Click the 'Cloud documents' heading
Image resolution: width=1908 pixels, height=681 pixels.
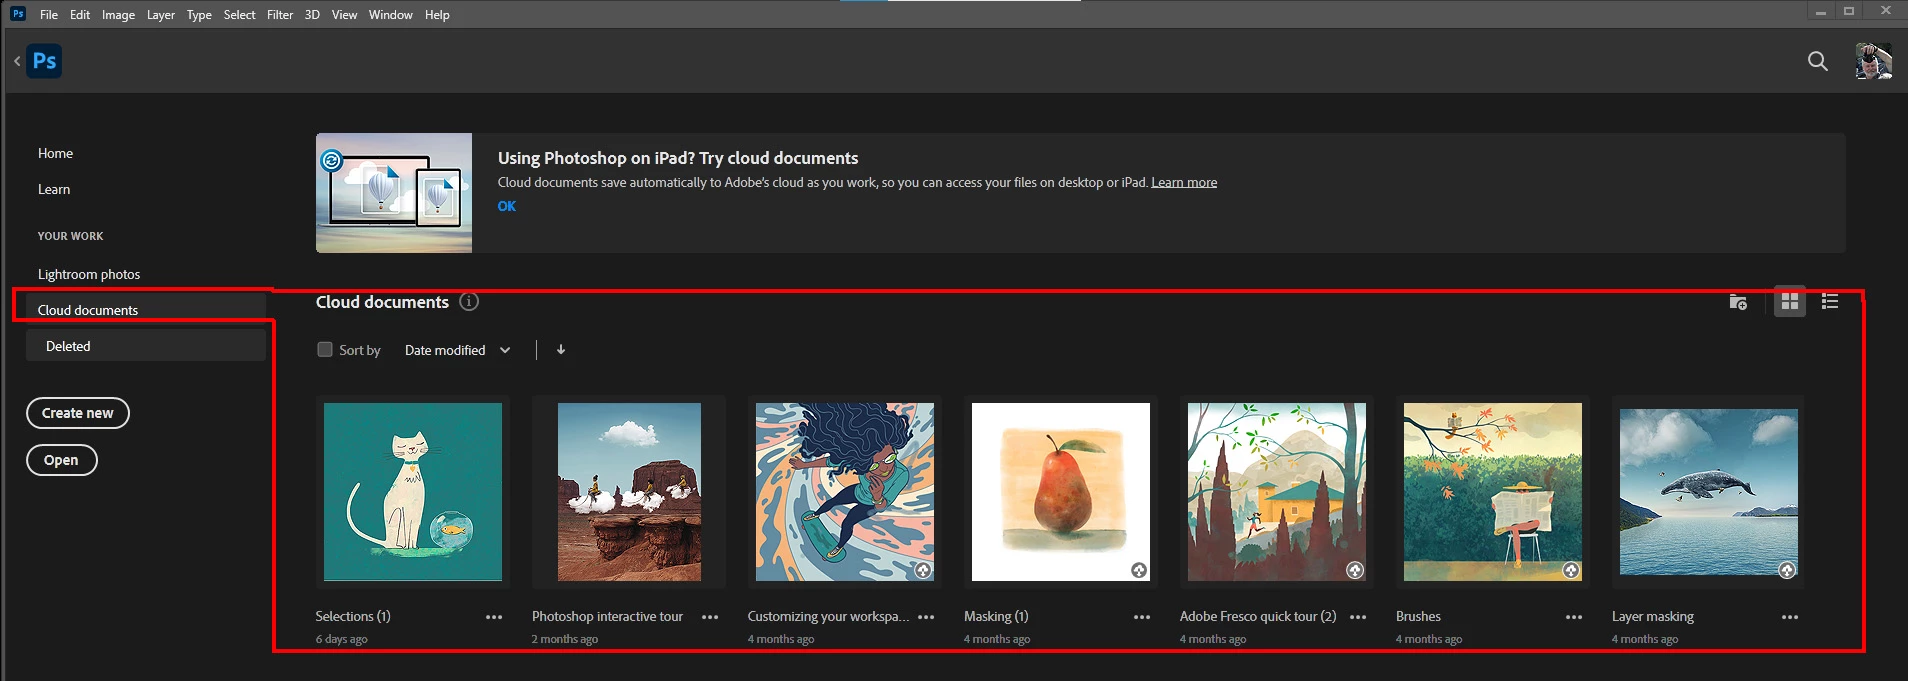pos(382,302)
